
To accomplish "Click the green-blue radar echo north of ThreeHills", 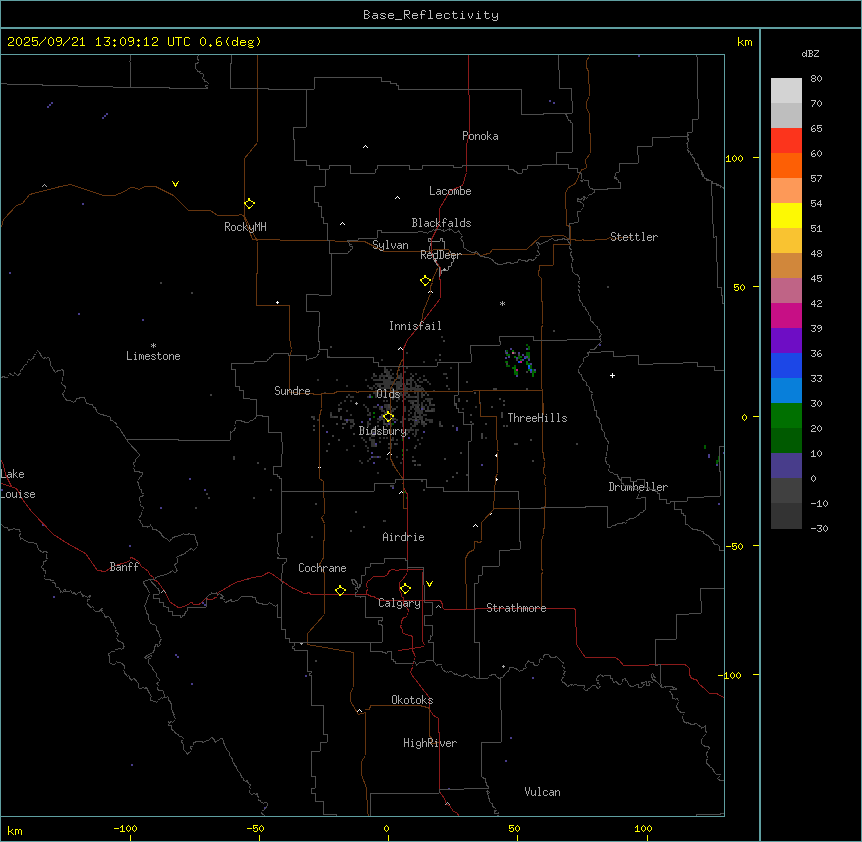I will pyautogui.click(x=519, y=360).
